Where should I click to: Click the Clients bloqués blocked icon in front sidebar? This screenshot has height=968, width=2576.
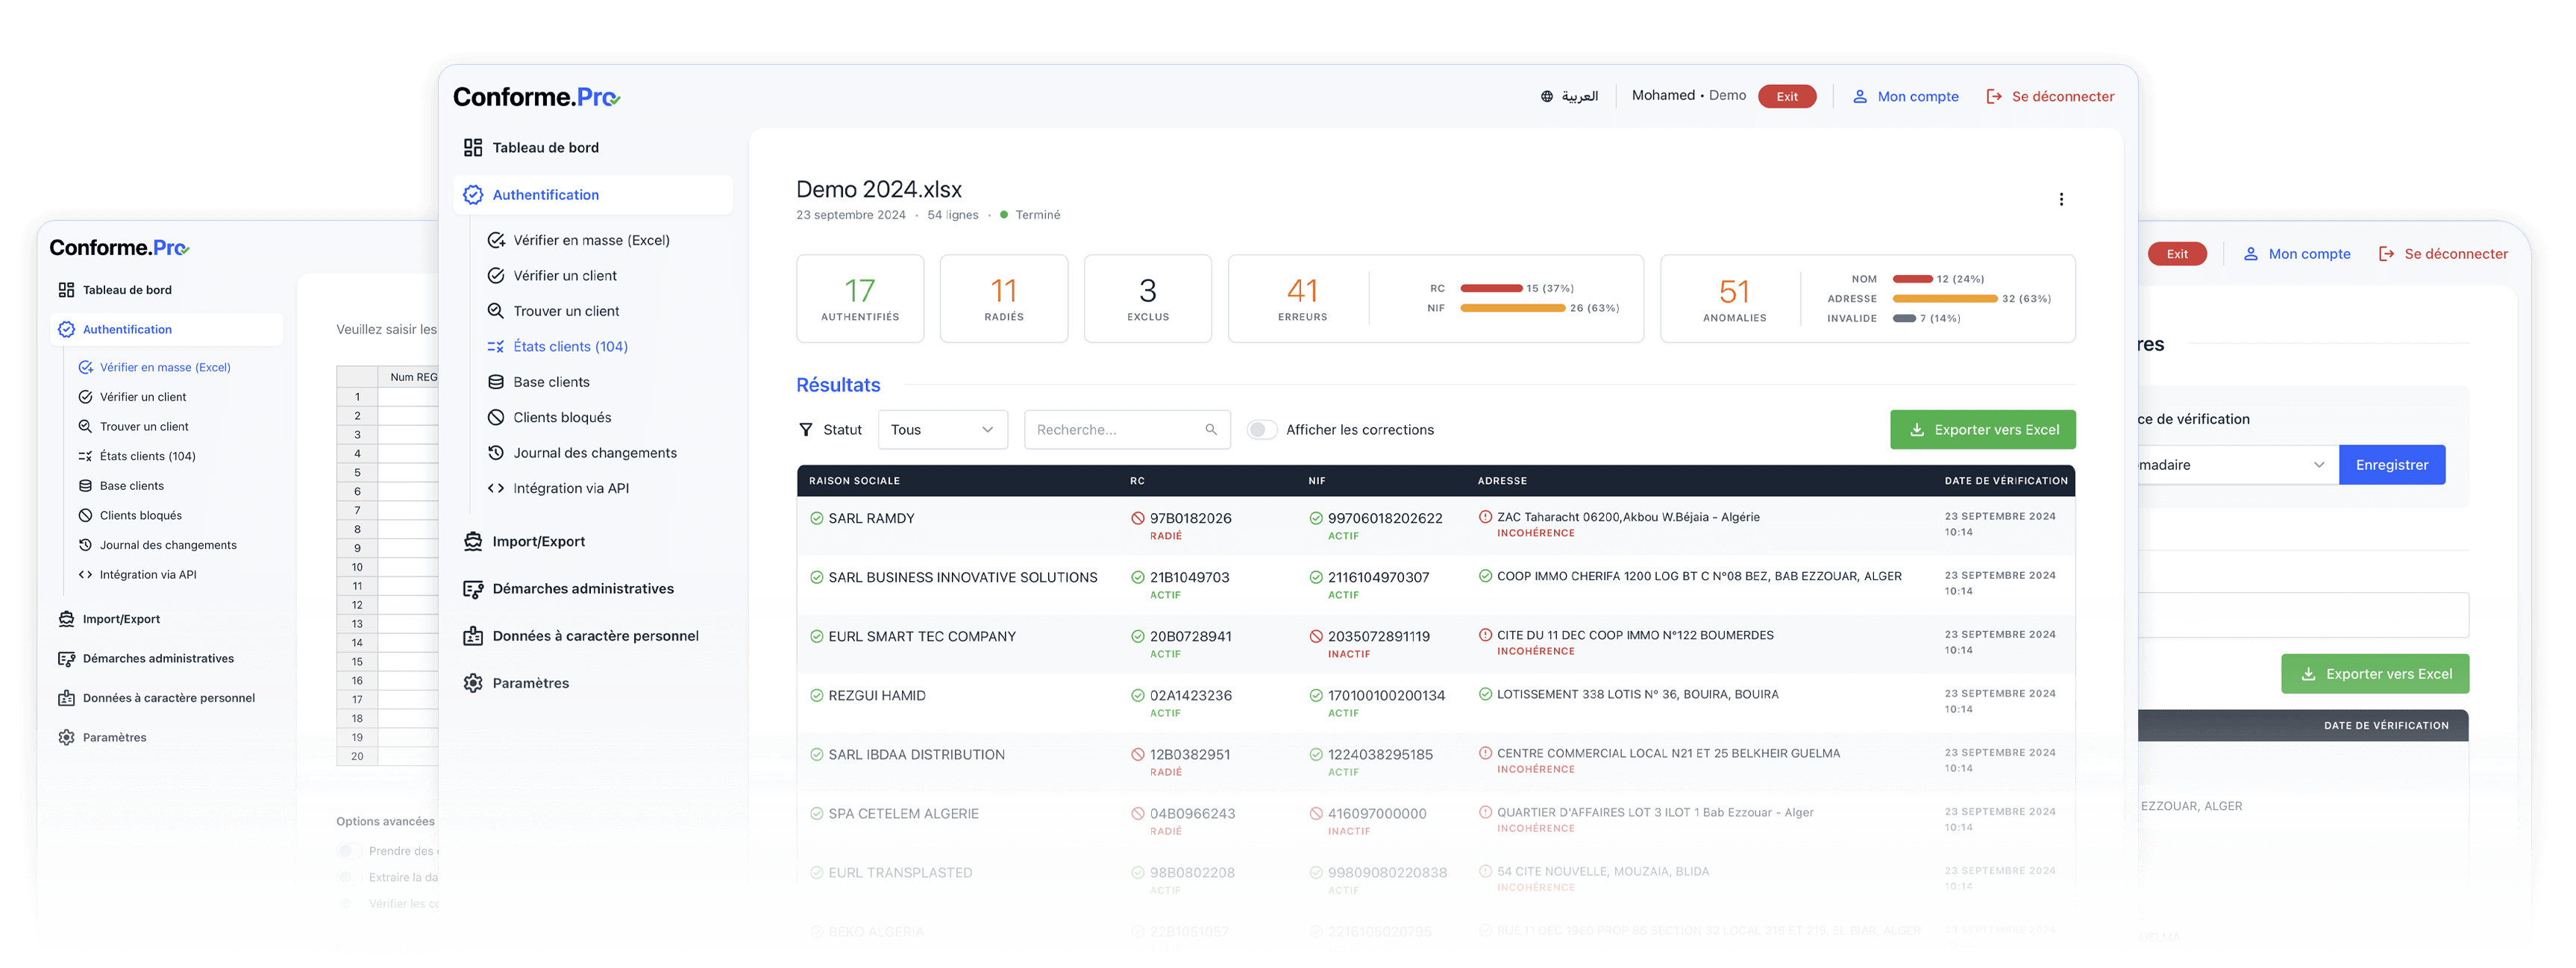[496, 418]
